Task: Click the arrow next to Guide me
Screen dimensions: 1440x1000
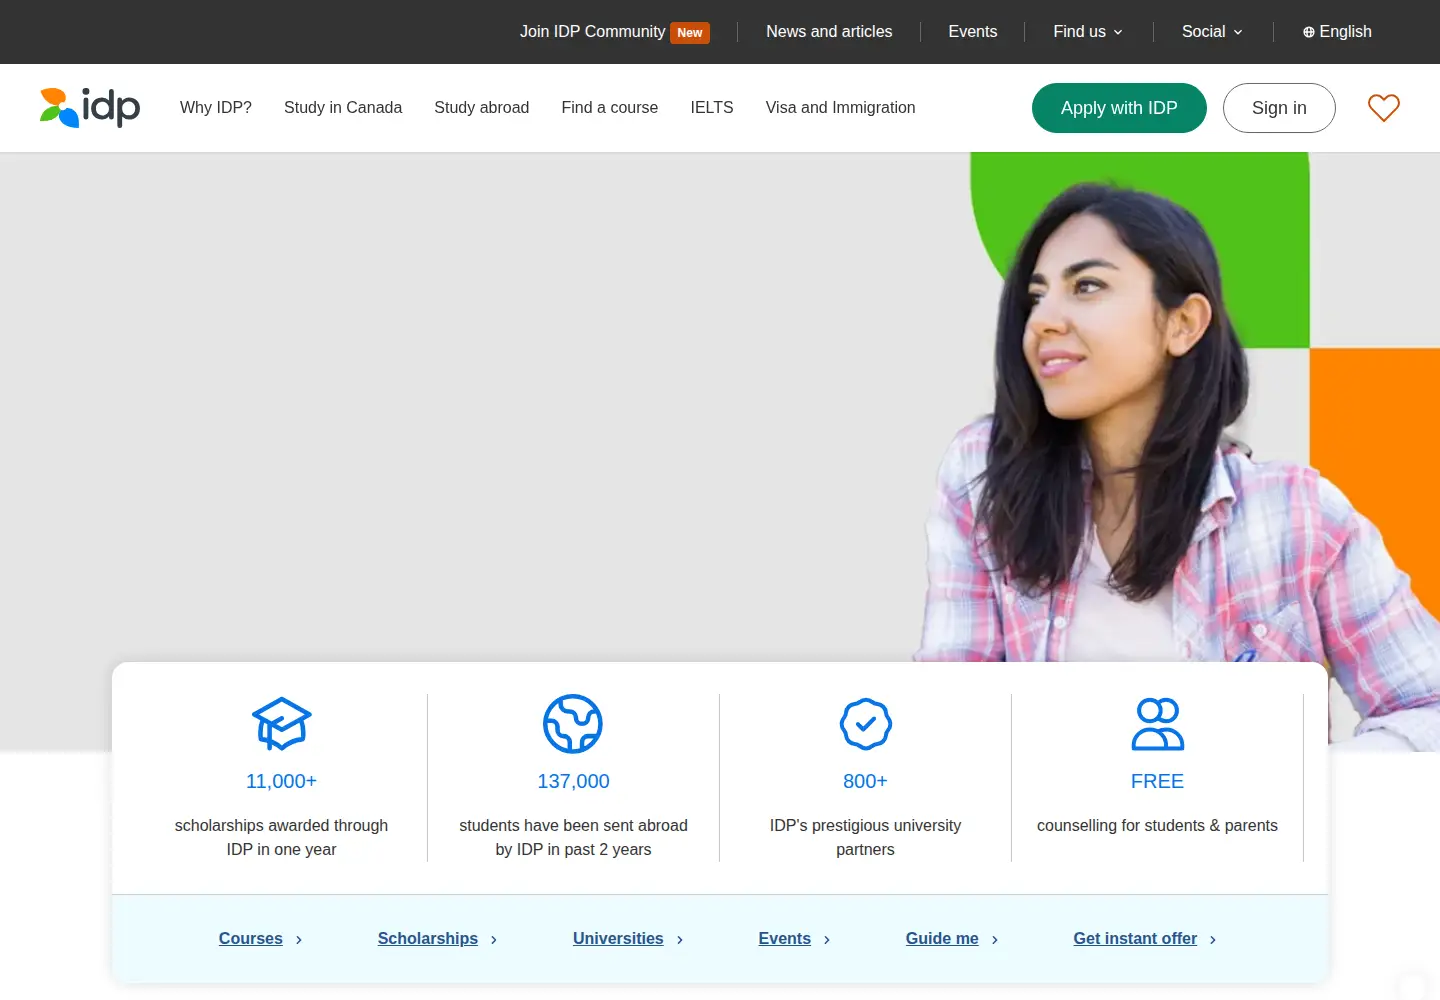Action: pyautogui.click(x=995, y=940)
